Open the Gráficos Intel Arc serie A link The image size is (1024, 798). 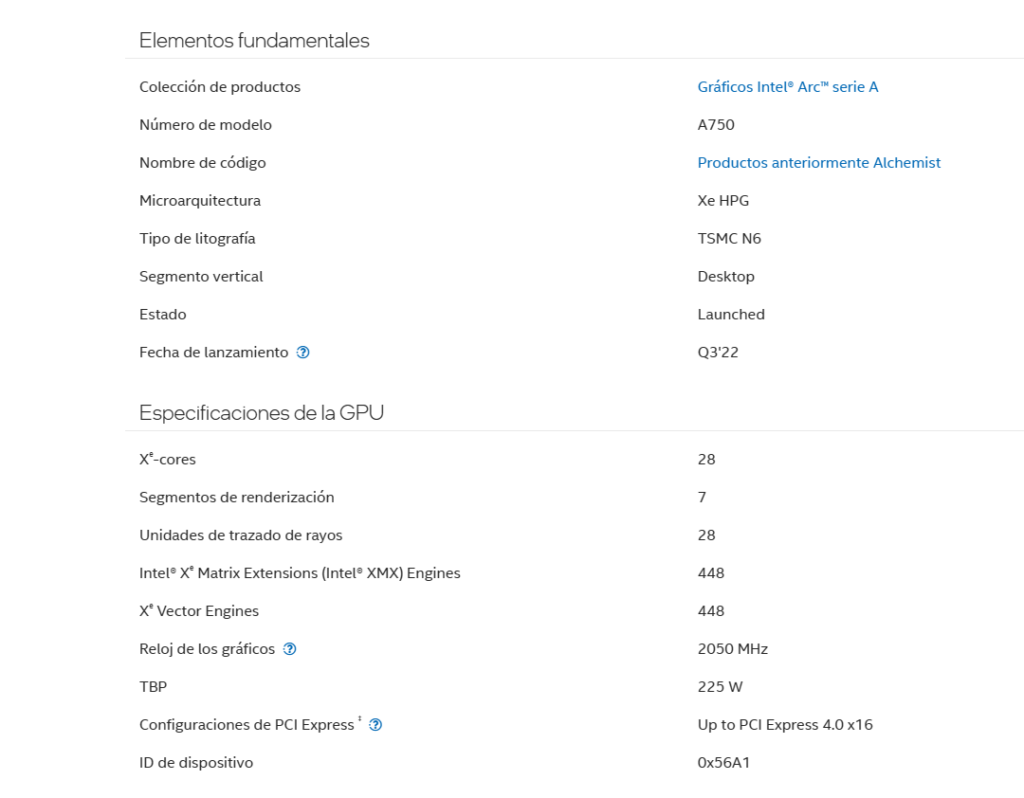(x=788, y=87)
